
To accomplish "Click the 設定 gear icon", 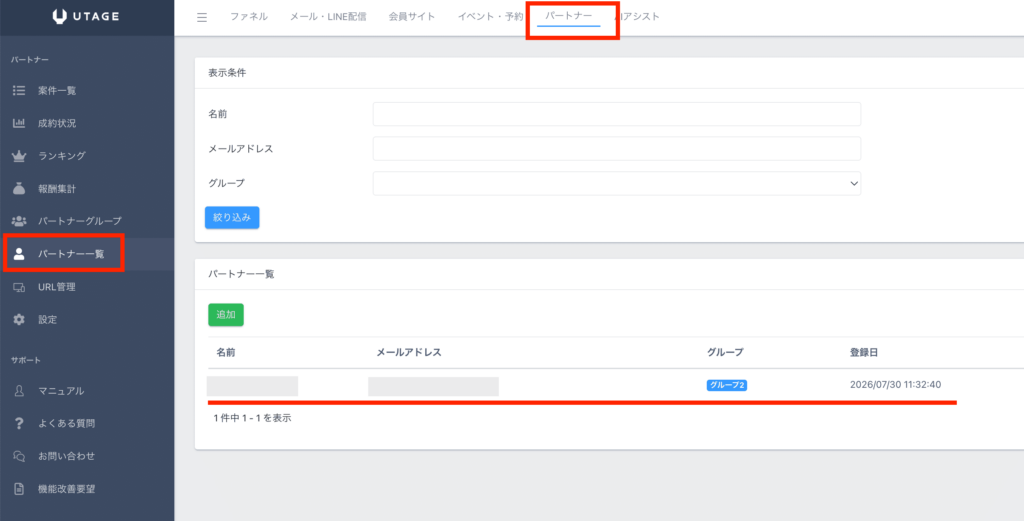I will click(19, 320).
